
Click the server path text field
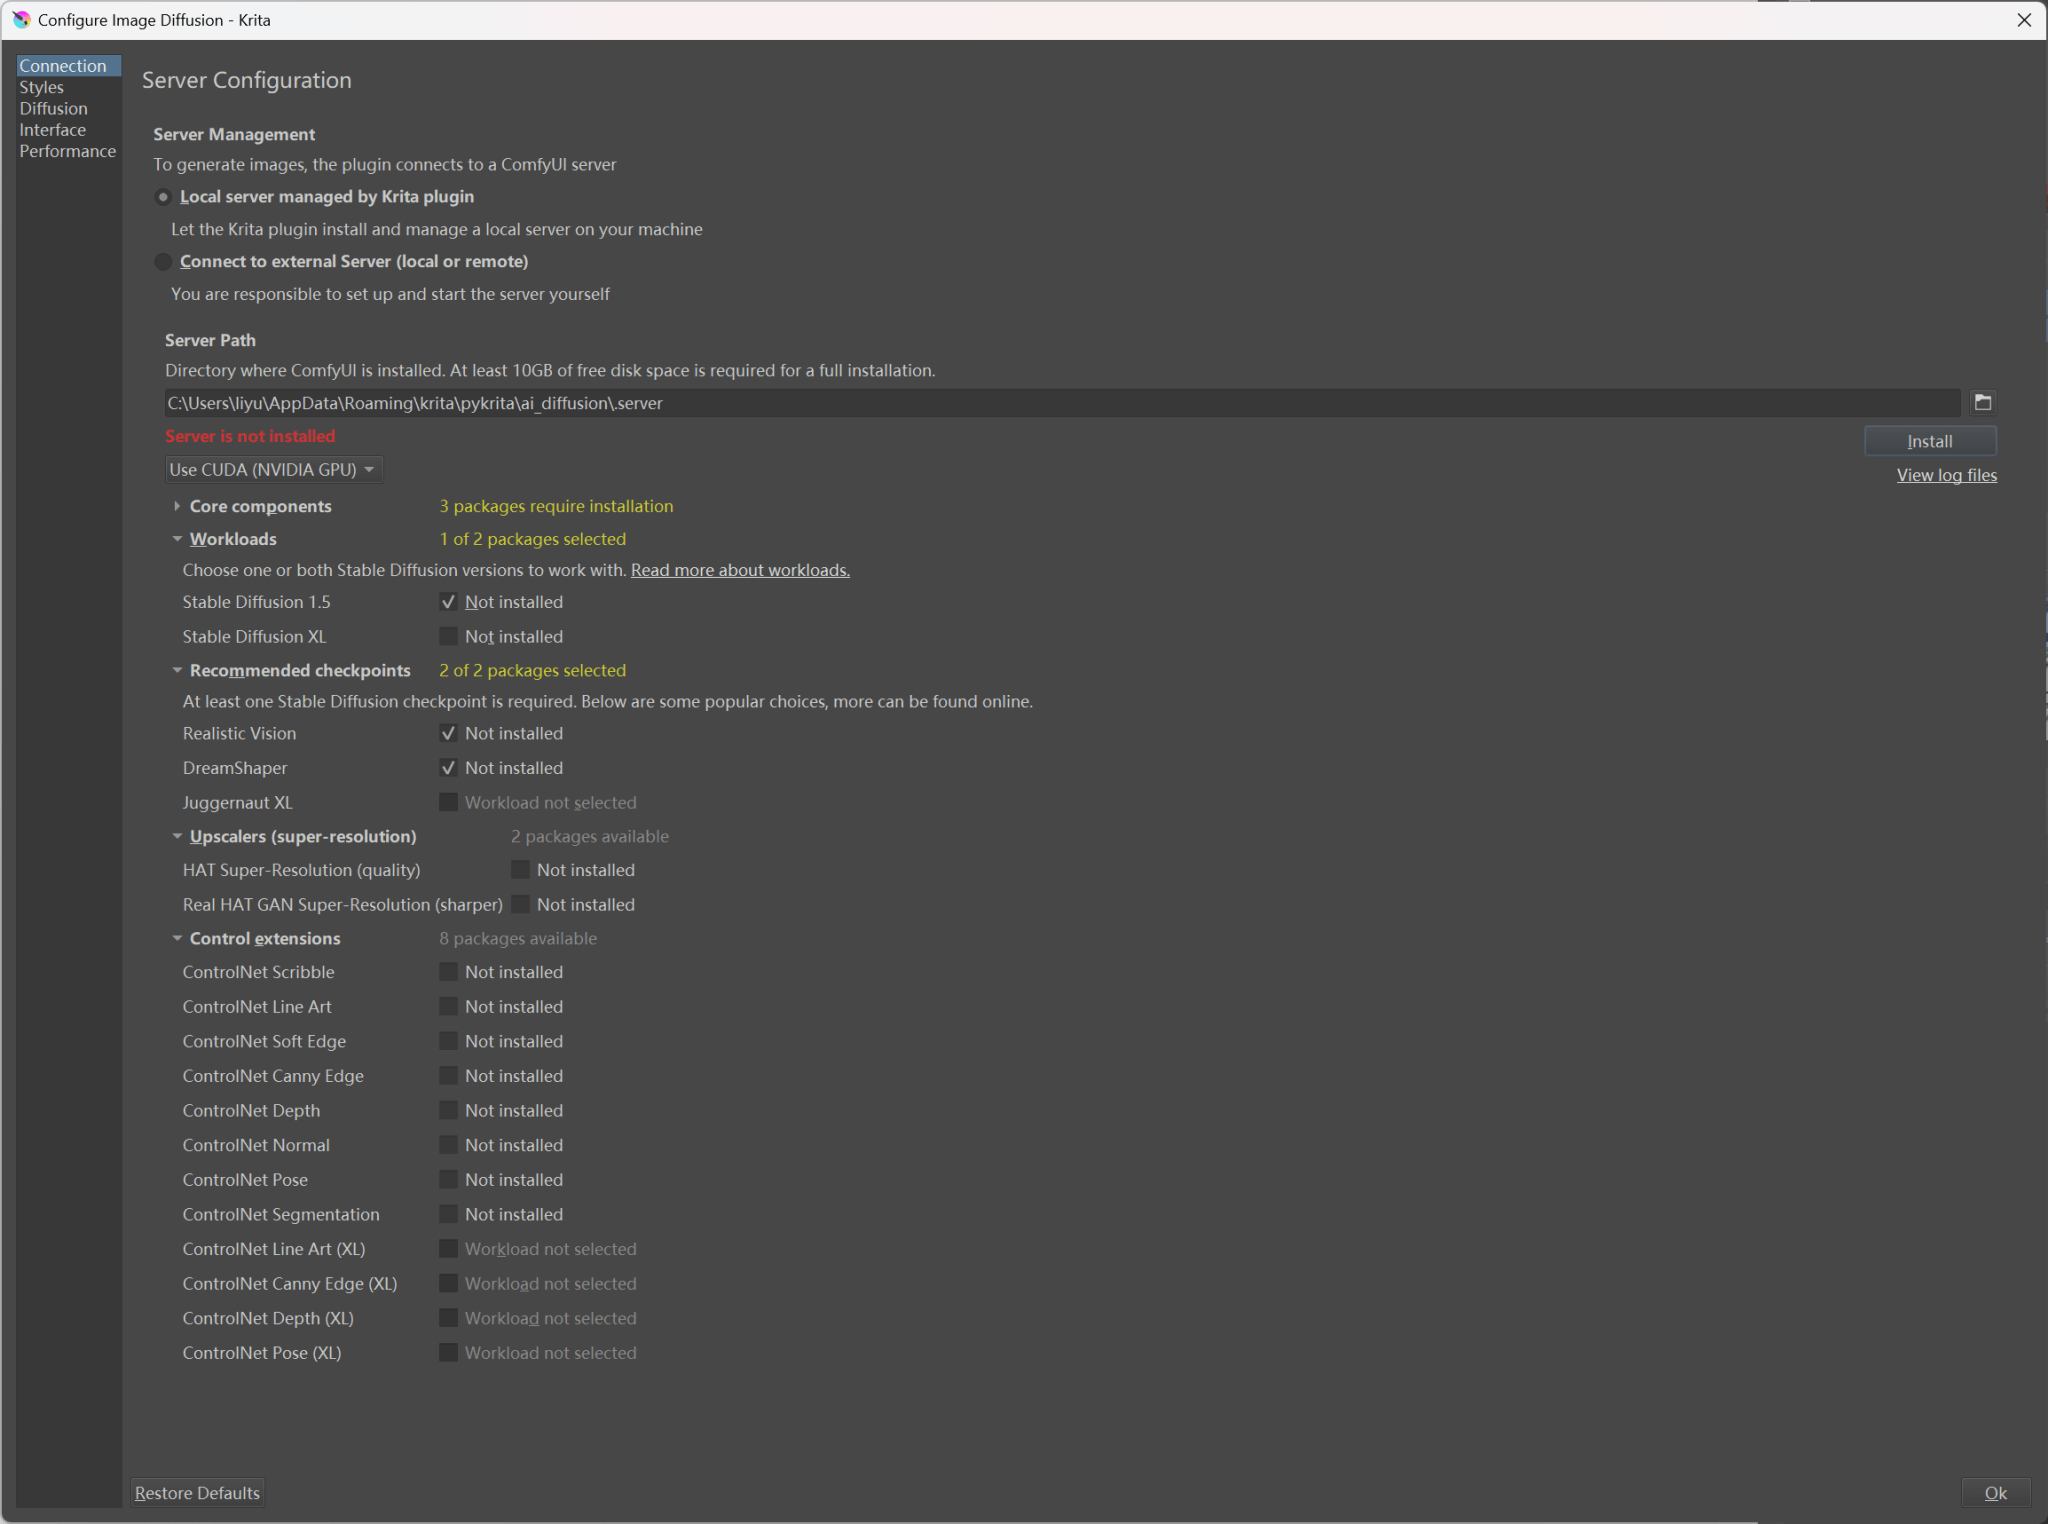[1060, 403]
